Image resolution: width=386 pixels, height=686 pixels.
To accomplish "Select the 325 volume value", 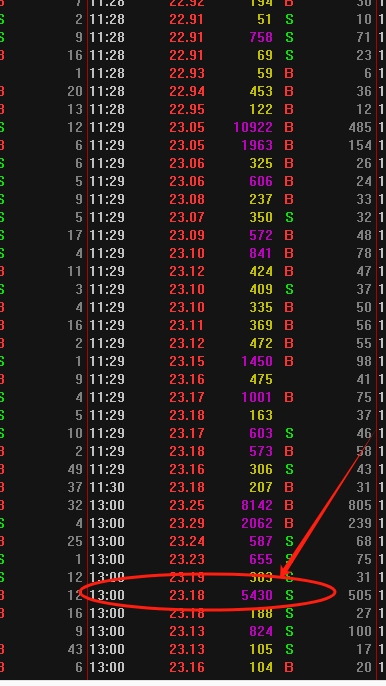I will 261,164.
